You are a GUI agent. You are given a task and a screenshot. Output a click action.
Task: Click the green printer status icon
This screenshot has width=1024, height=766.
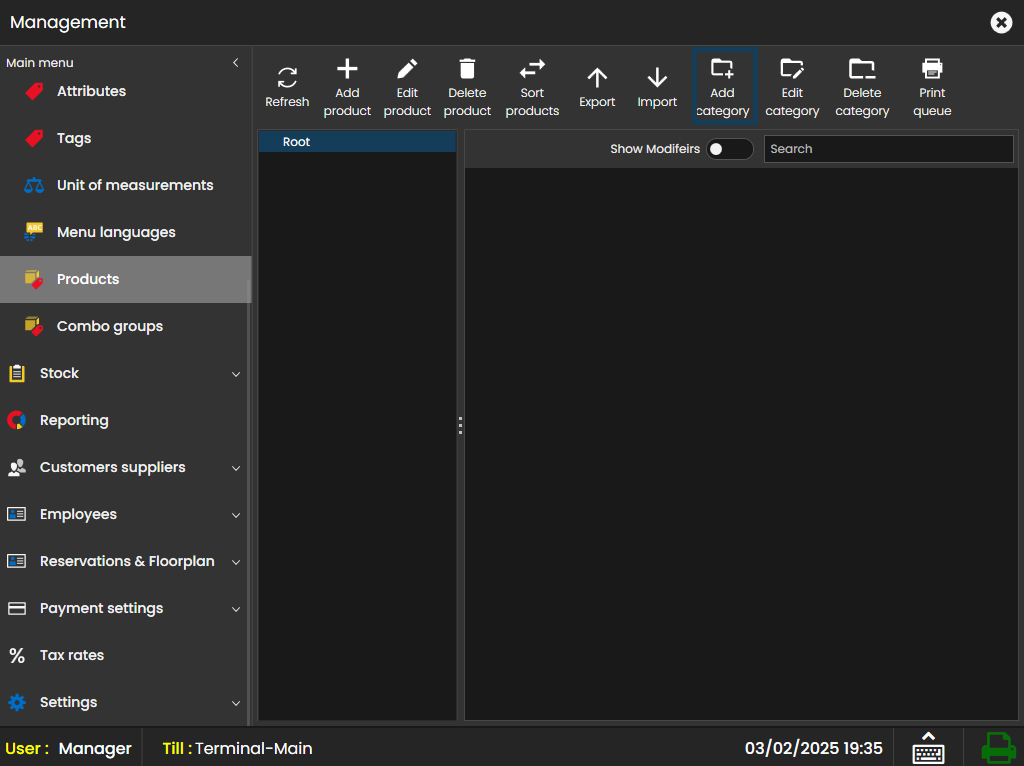click(997, 748)
